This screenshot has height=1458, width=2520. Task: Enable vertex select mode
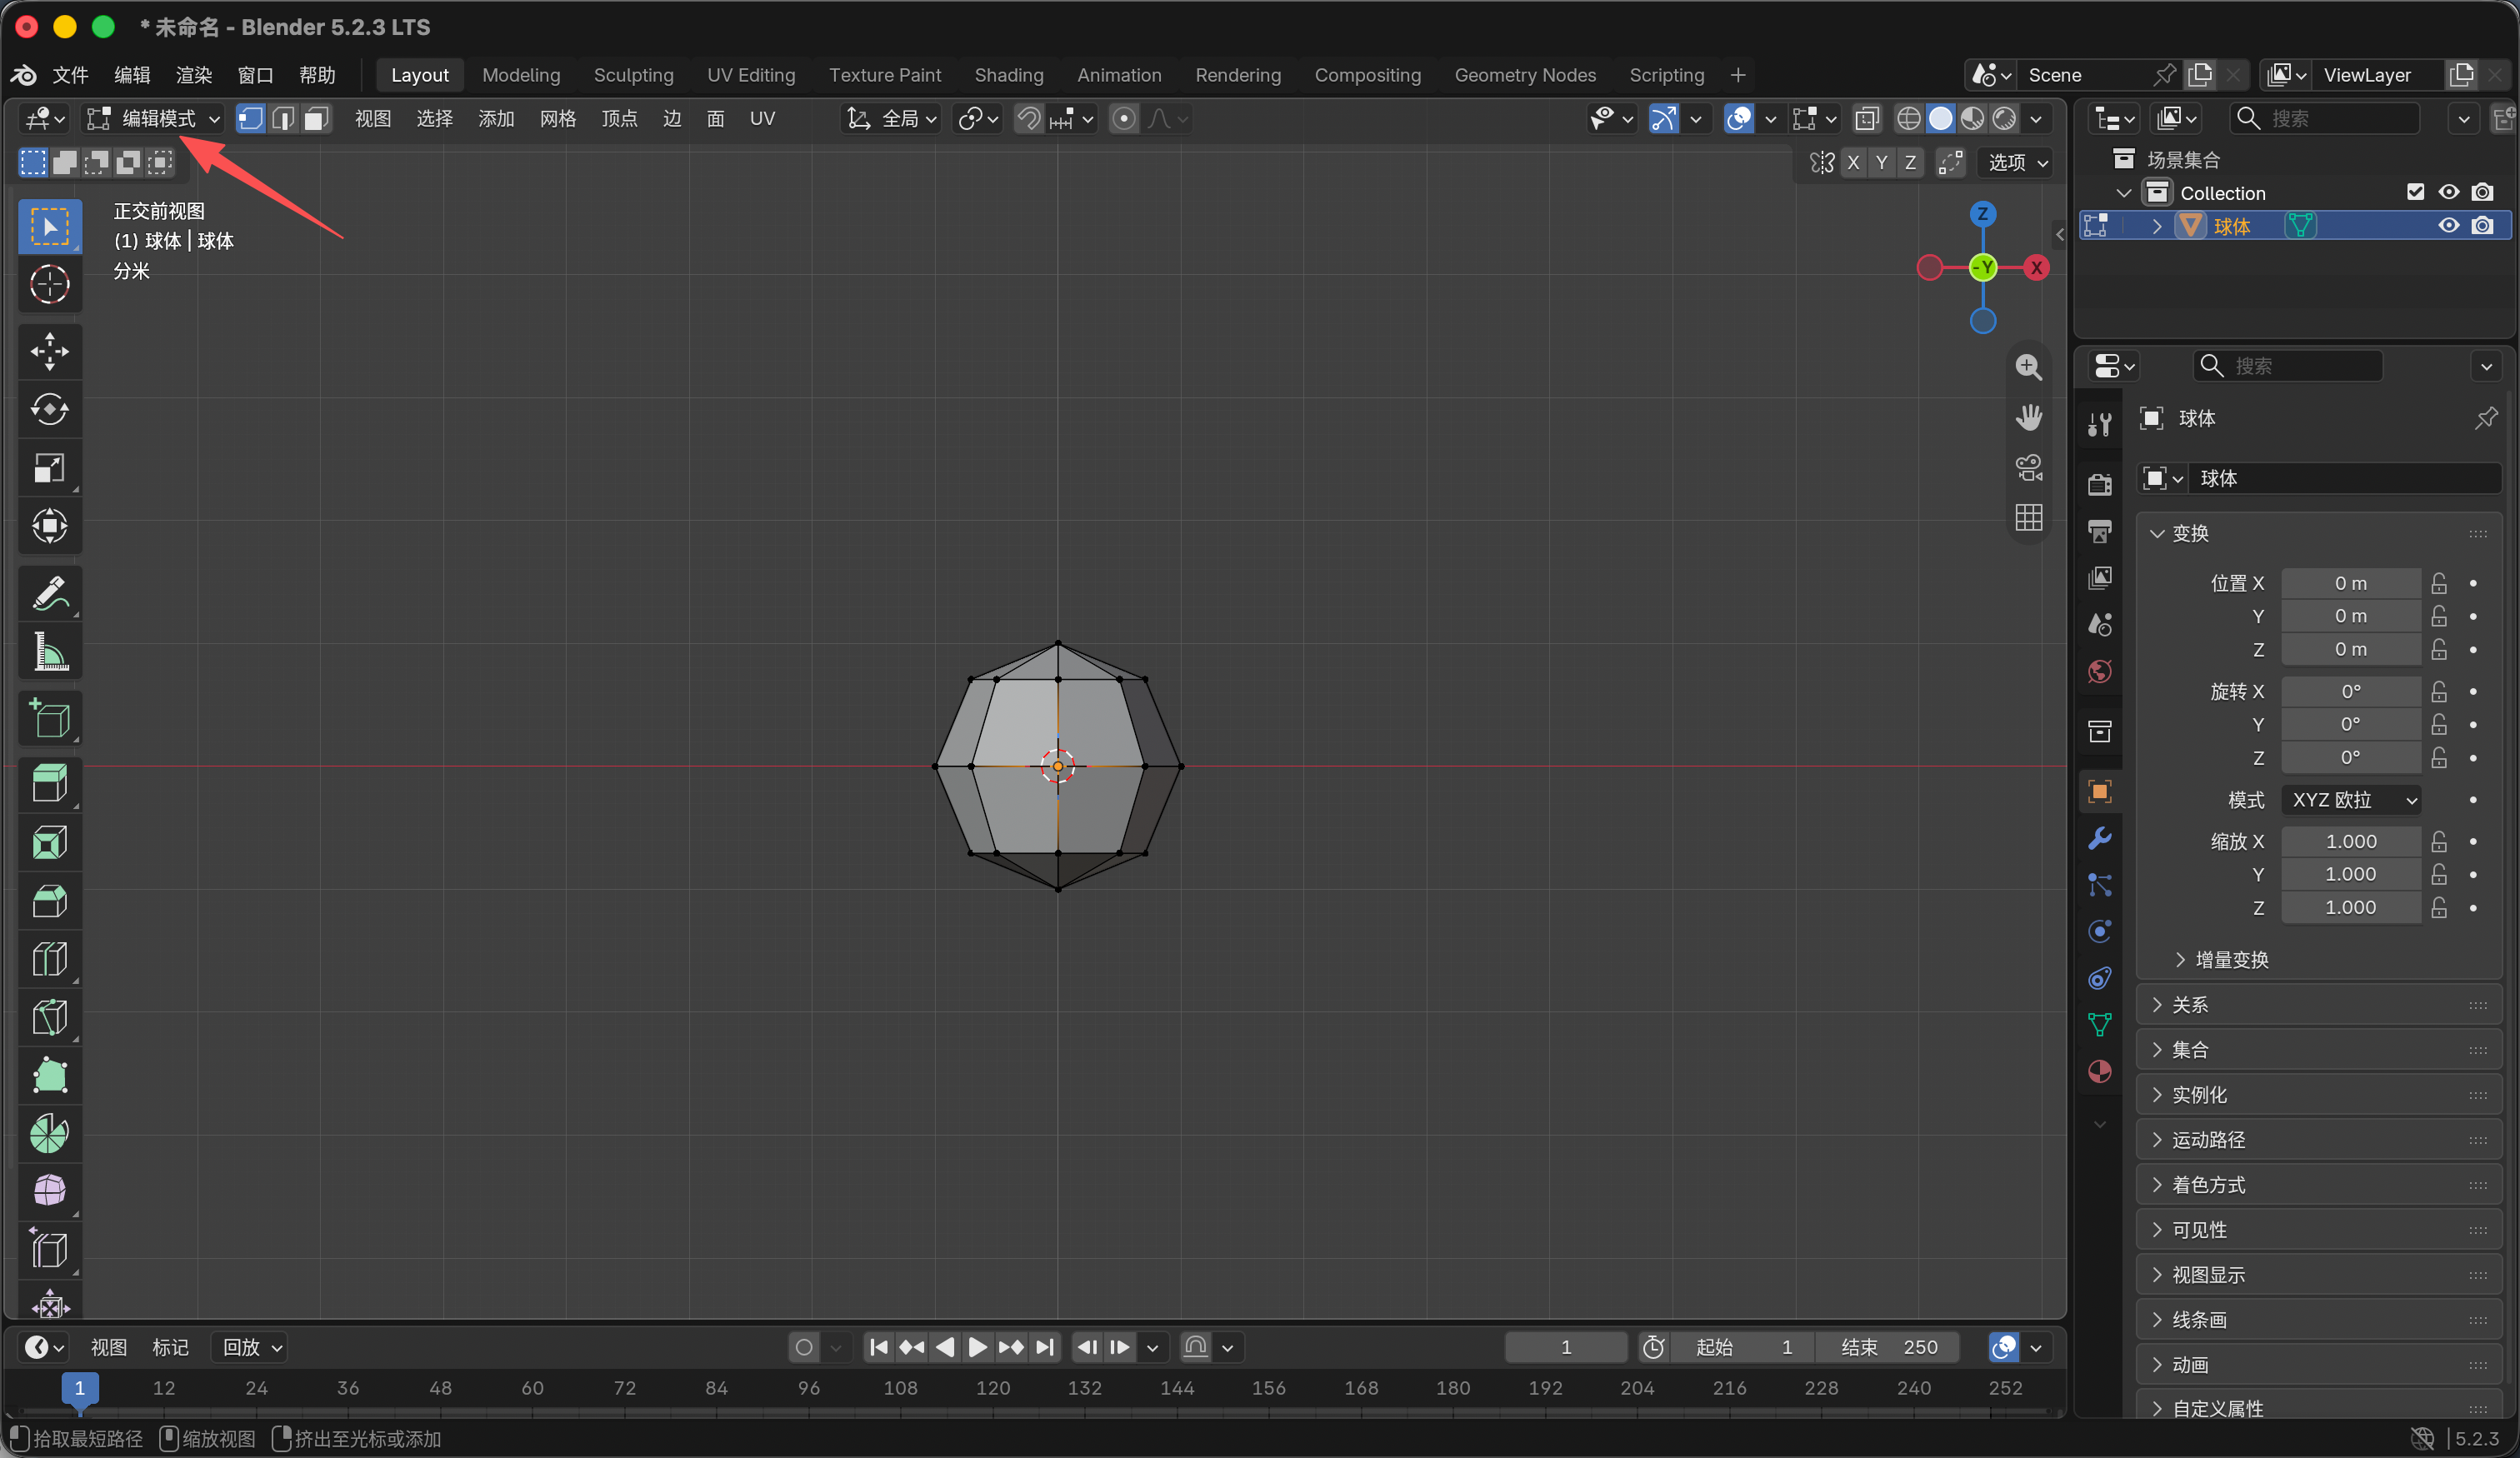[250, 119]
